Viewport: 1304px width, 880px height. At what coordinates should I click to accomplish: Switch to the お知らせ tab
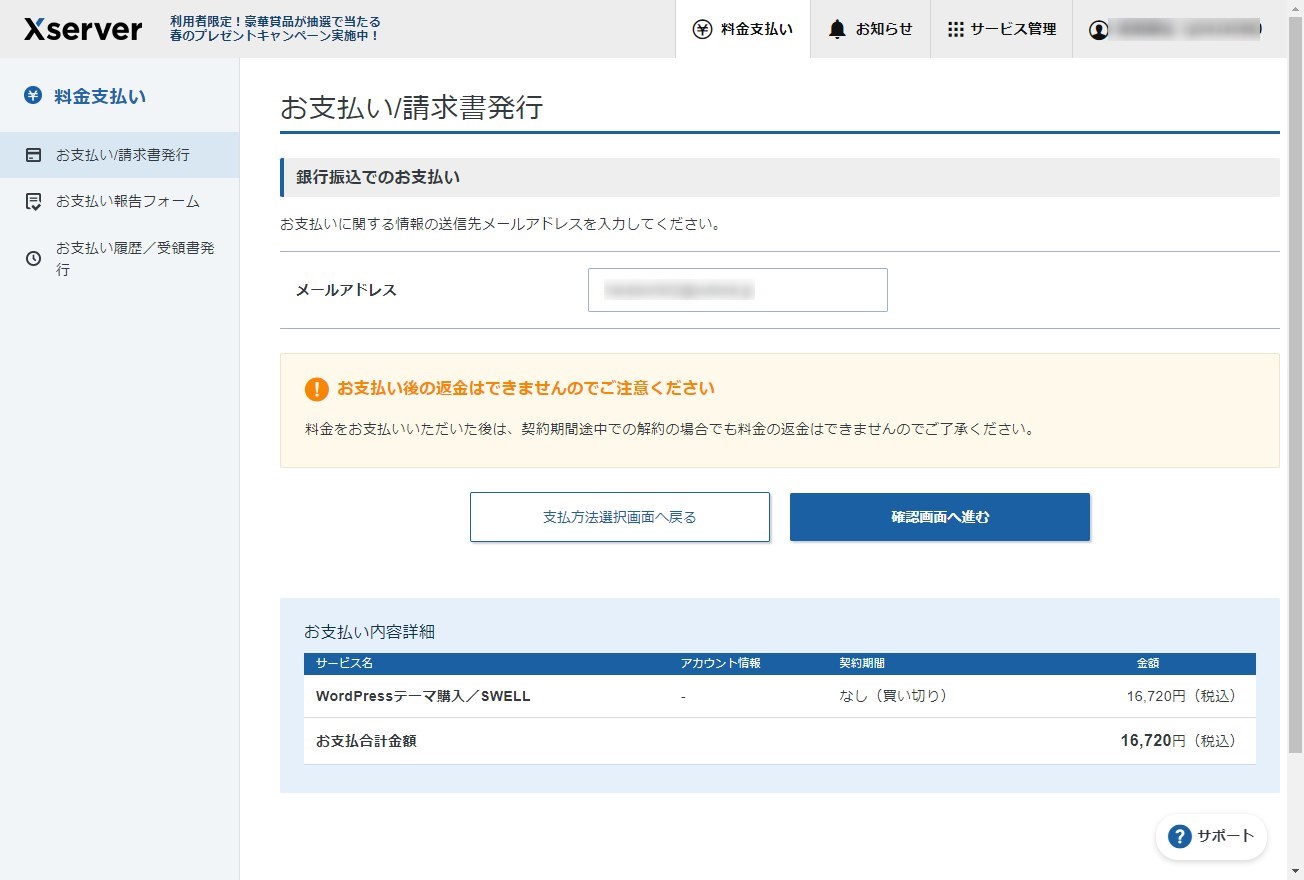[869, 29]
